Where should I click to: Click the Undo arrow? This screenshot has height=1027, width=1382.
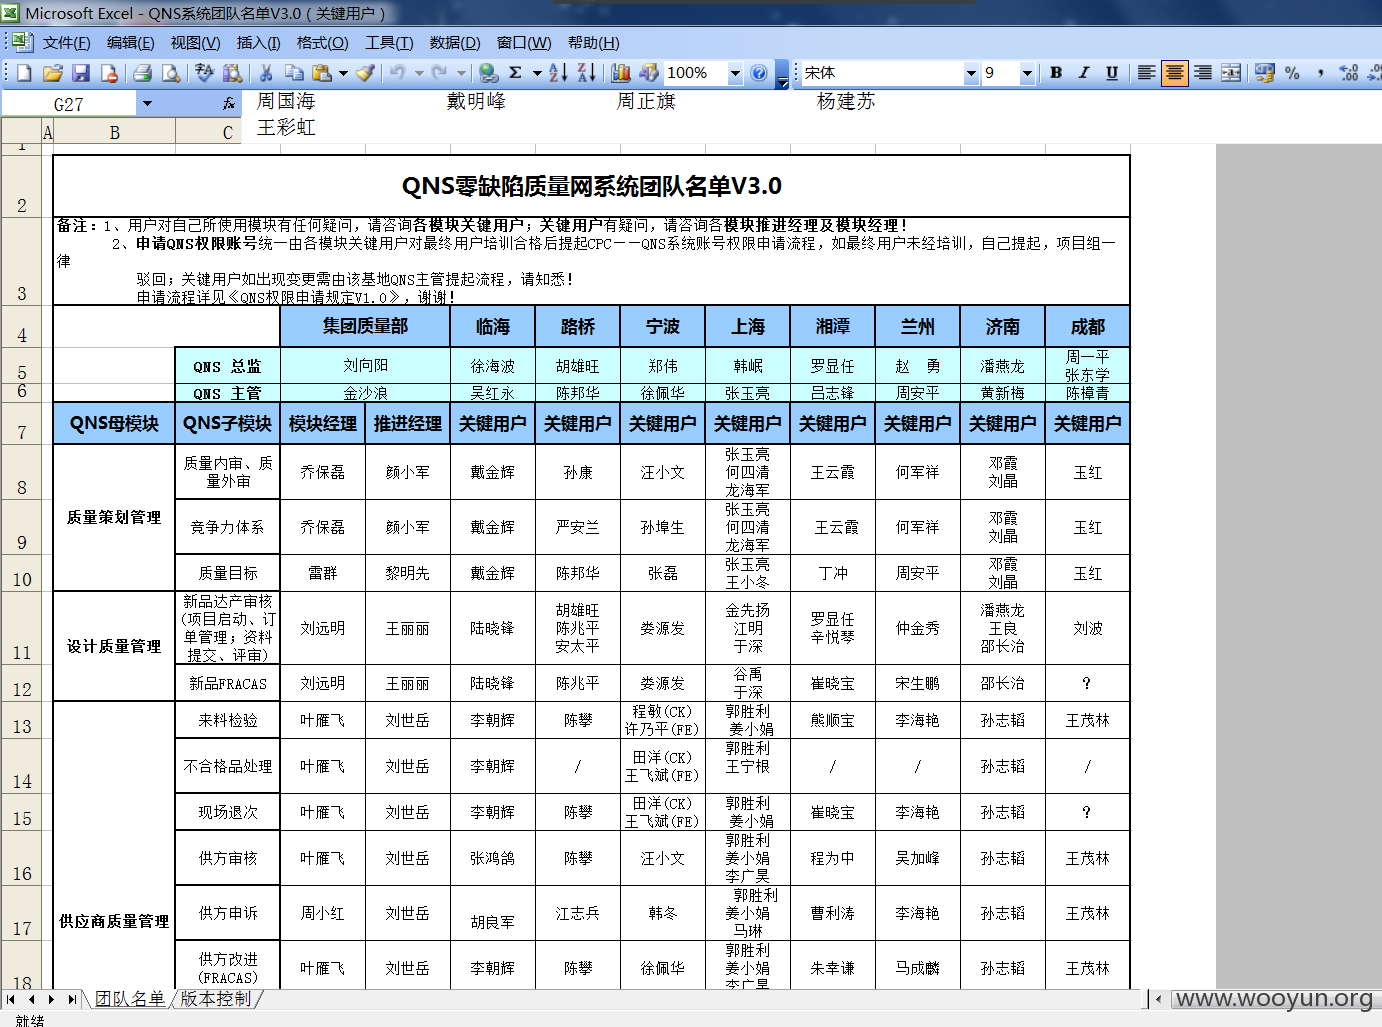397,73
